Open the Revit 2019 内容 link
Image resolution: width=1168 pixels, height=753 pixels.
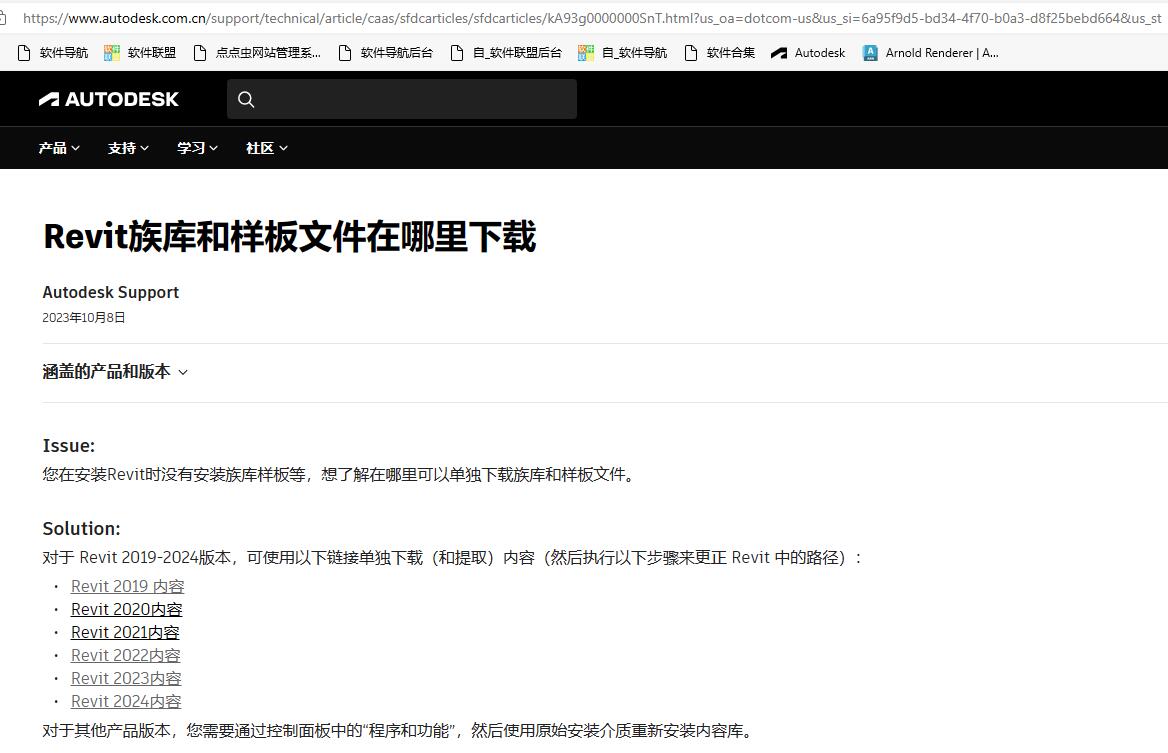pyautogui.click(x=127, y=586)
